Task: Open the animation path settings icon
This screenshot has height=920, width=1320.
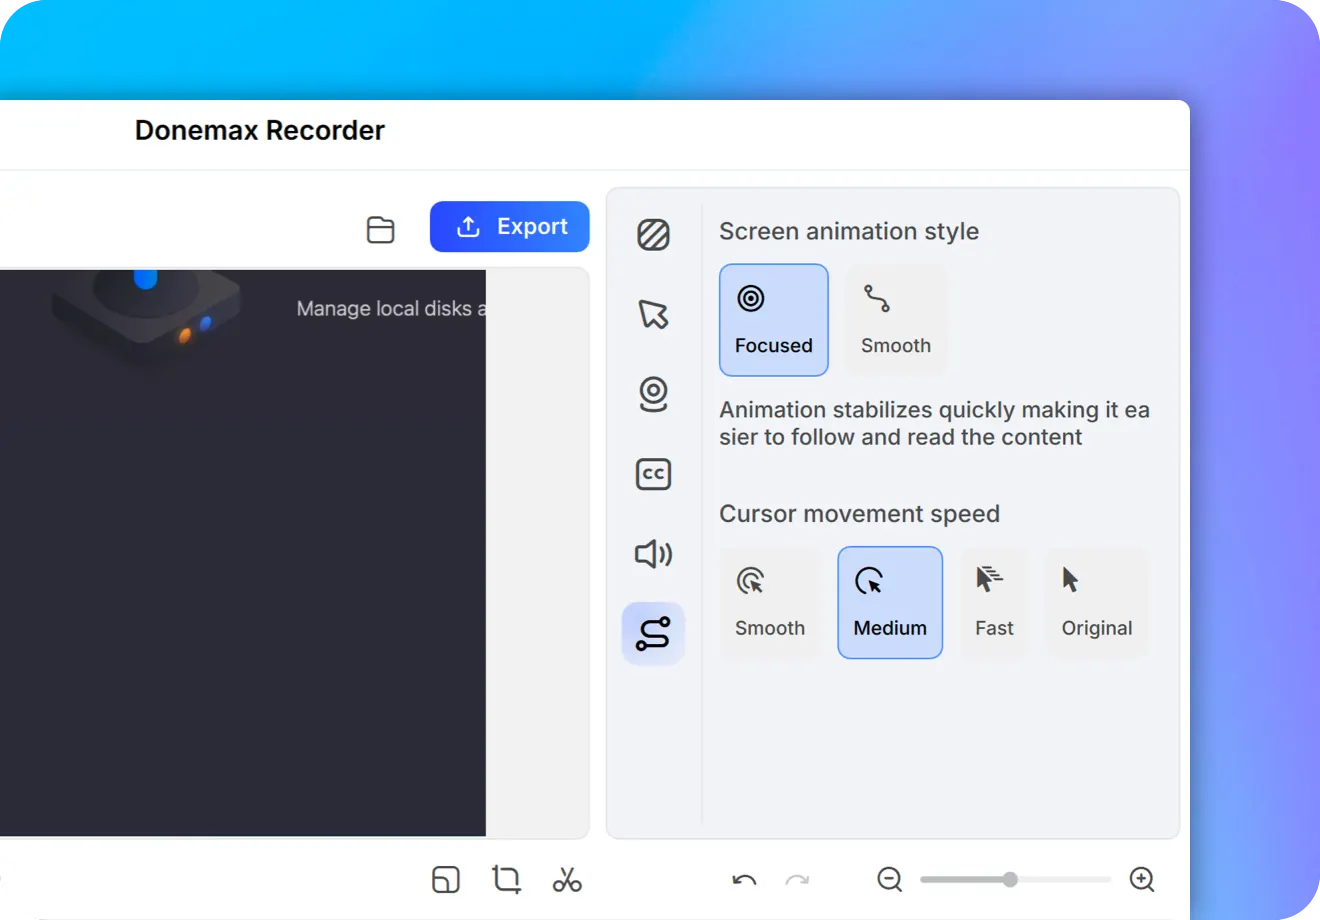Action: [653, 633]
